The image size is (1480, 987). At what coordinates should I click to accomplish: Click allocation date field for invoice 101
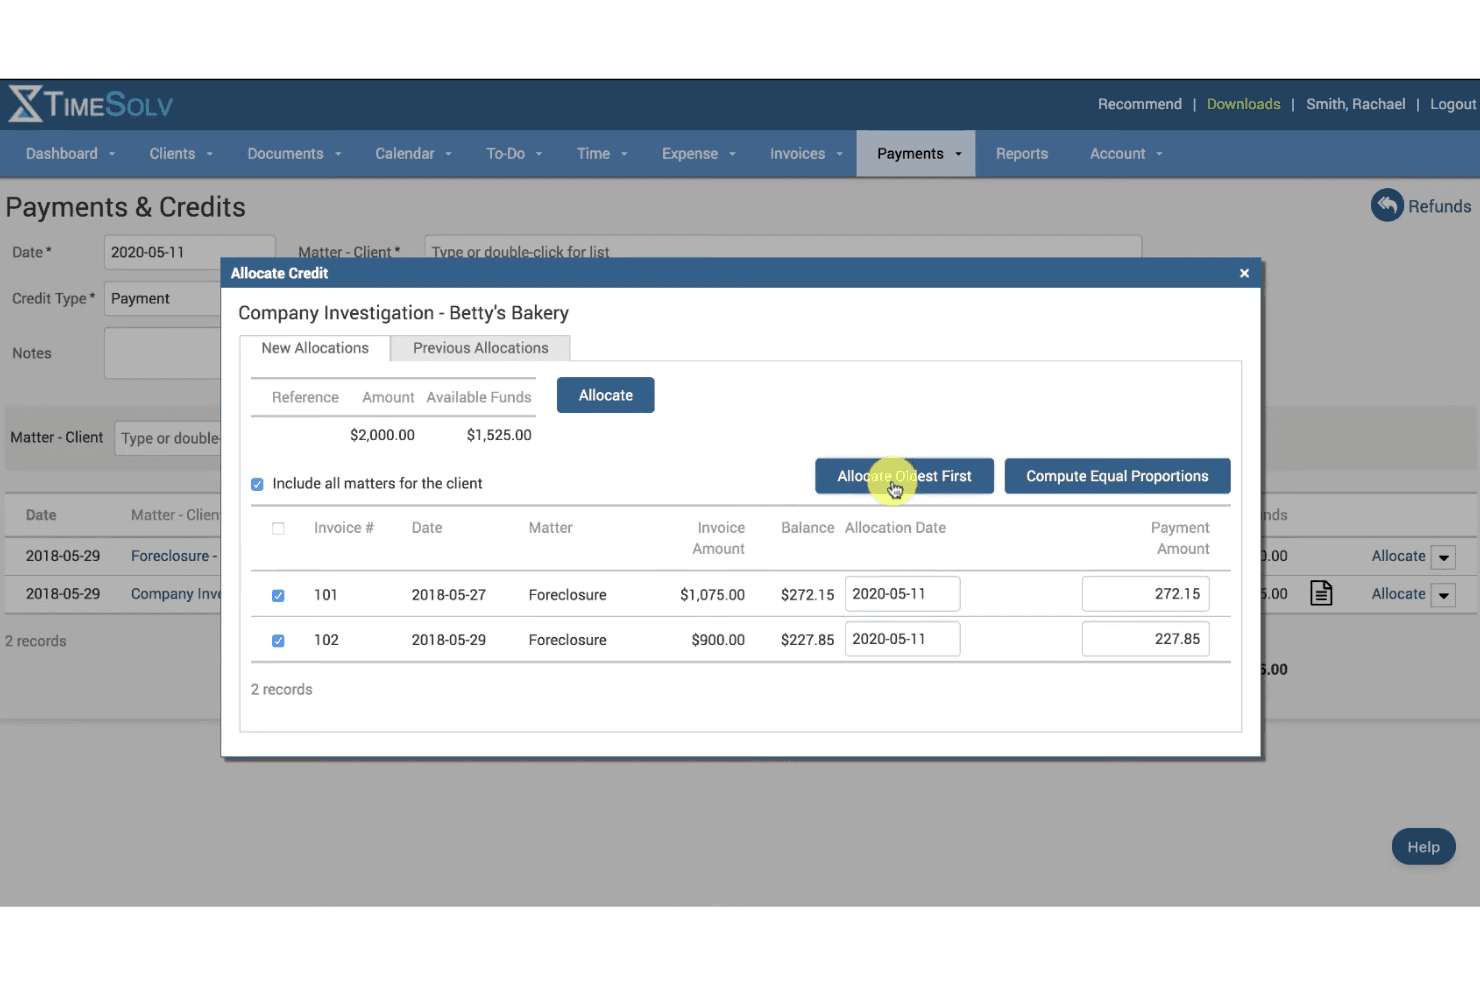coord(902,594)
